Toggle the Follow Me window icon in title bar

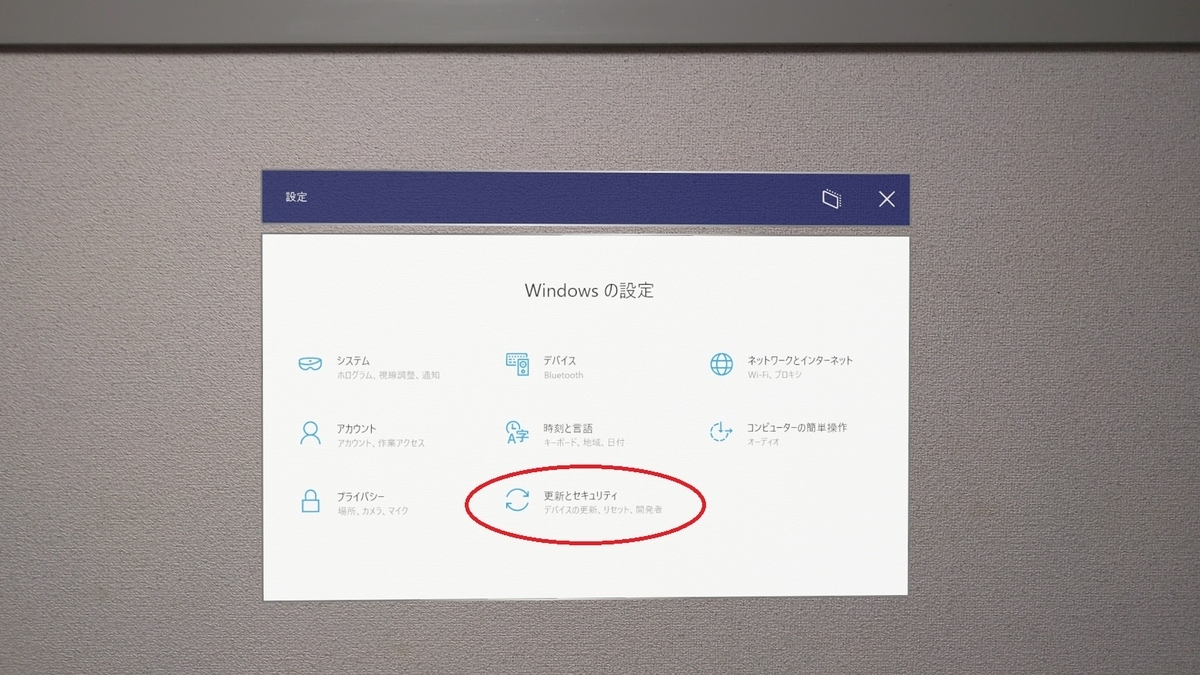[x=831, y=198]
